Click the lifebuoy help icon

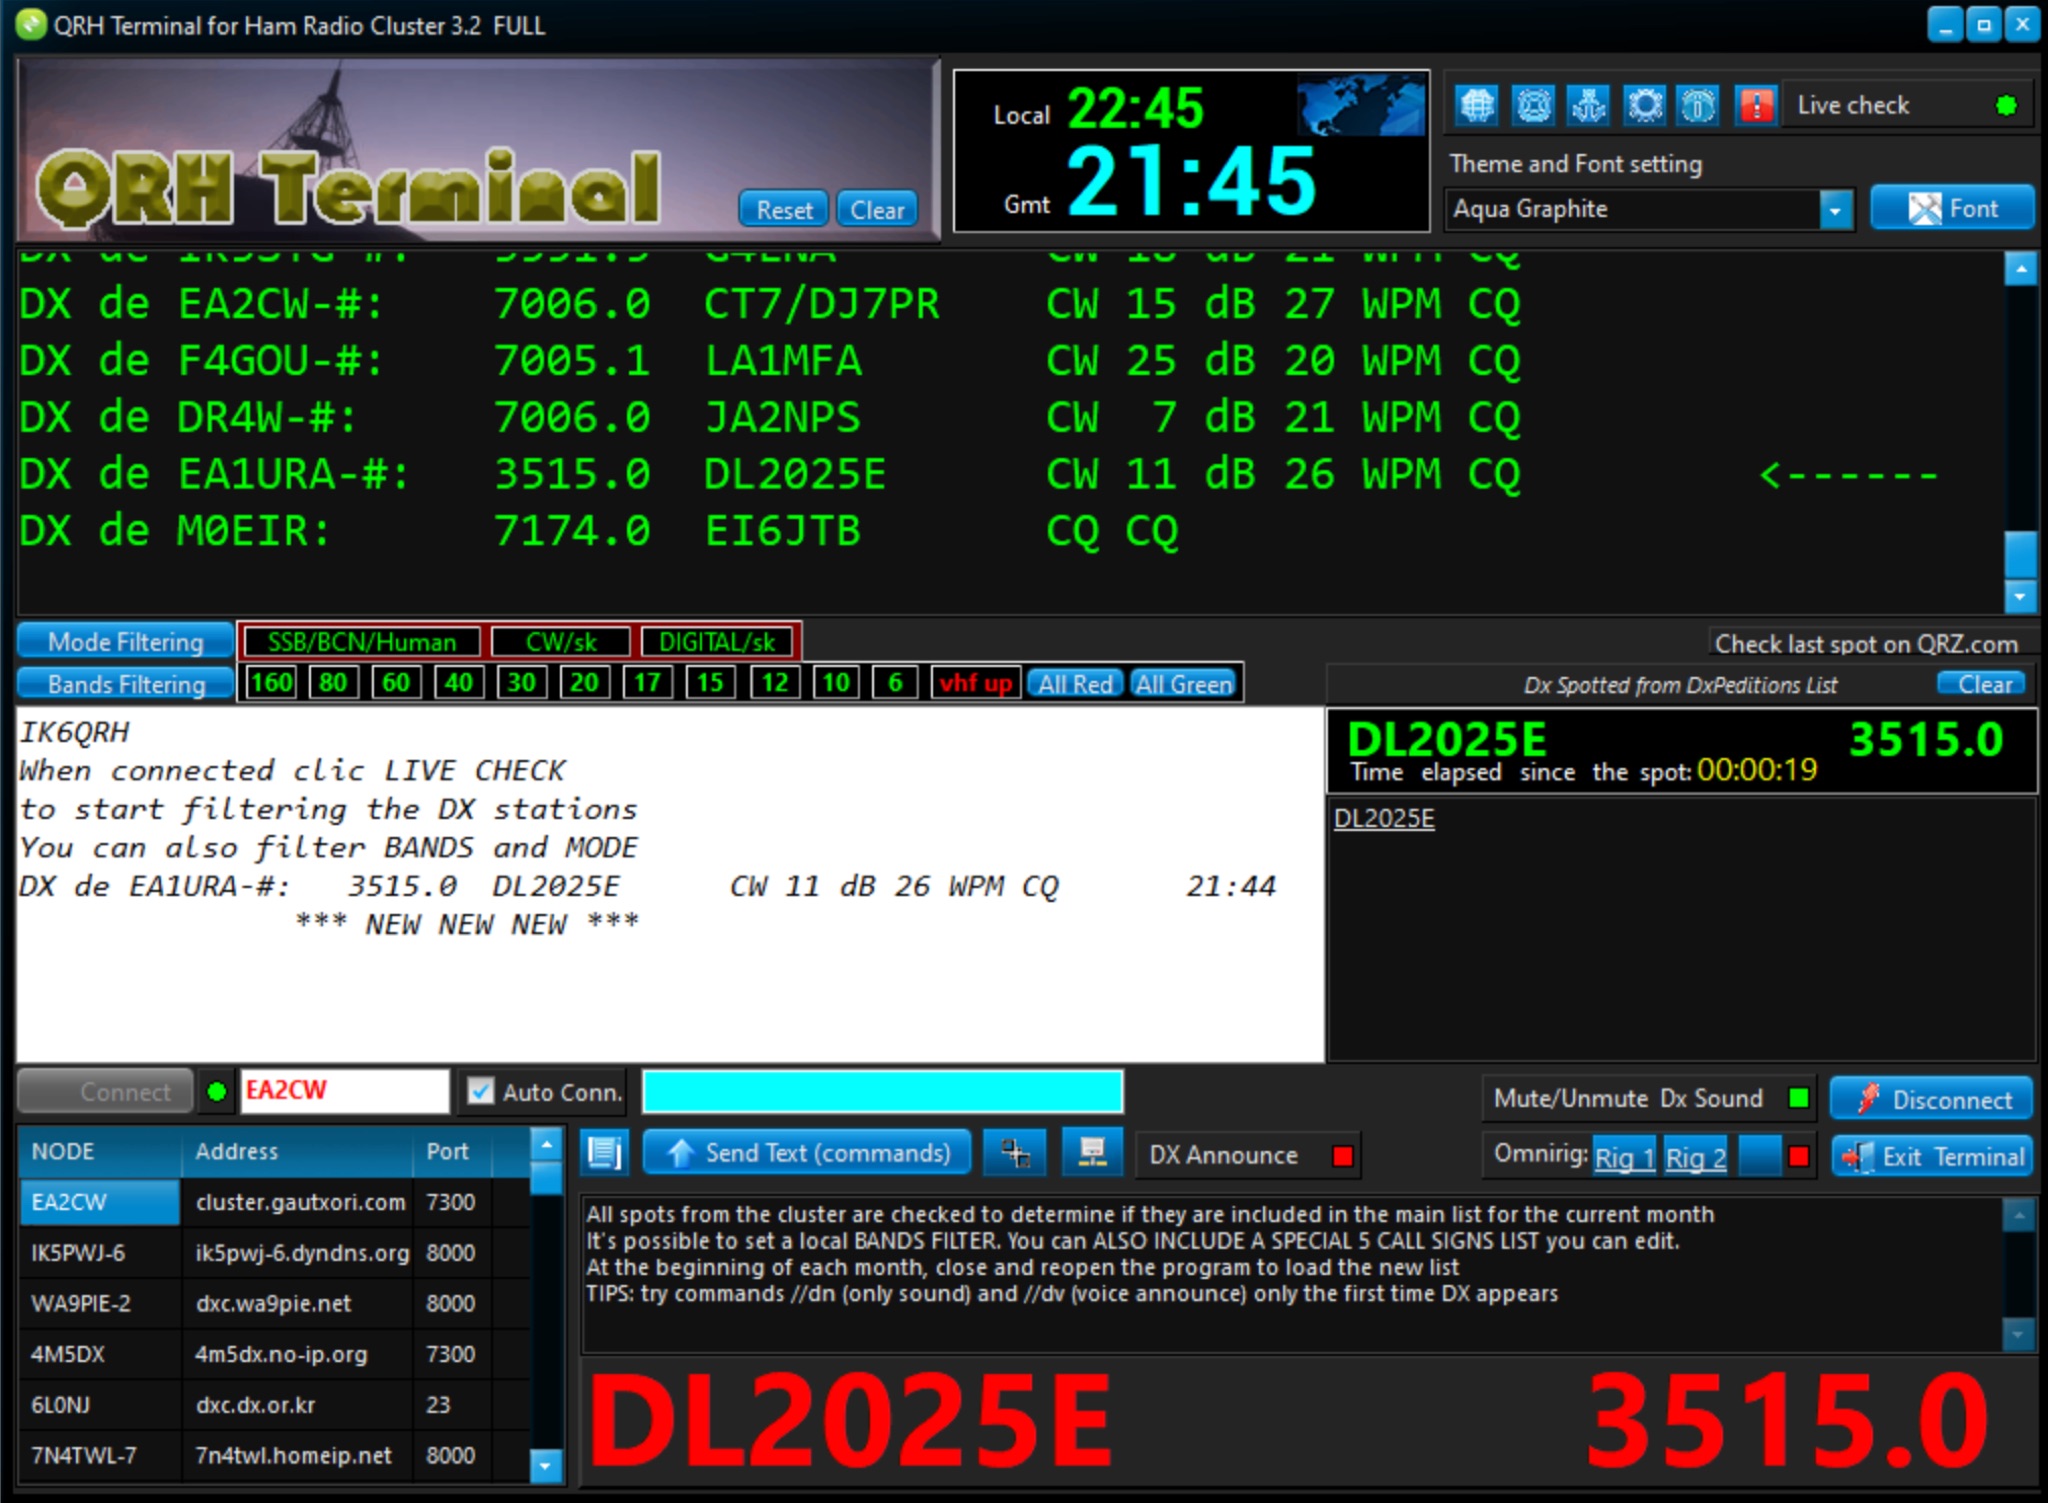(x=1534, y=105)
